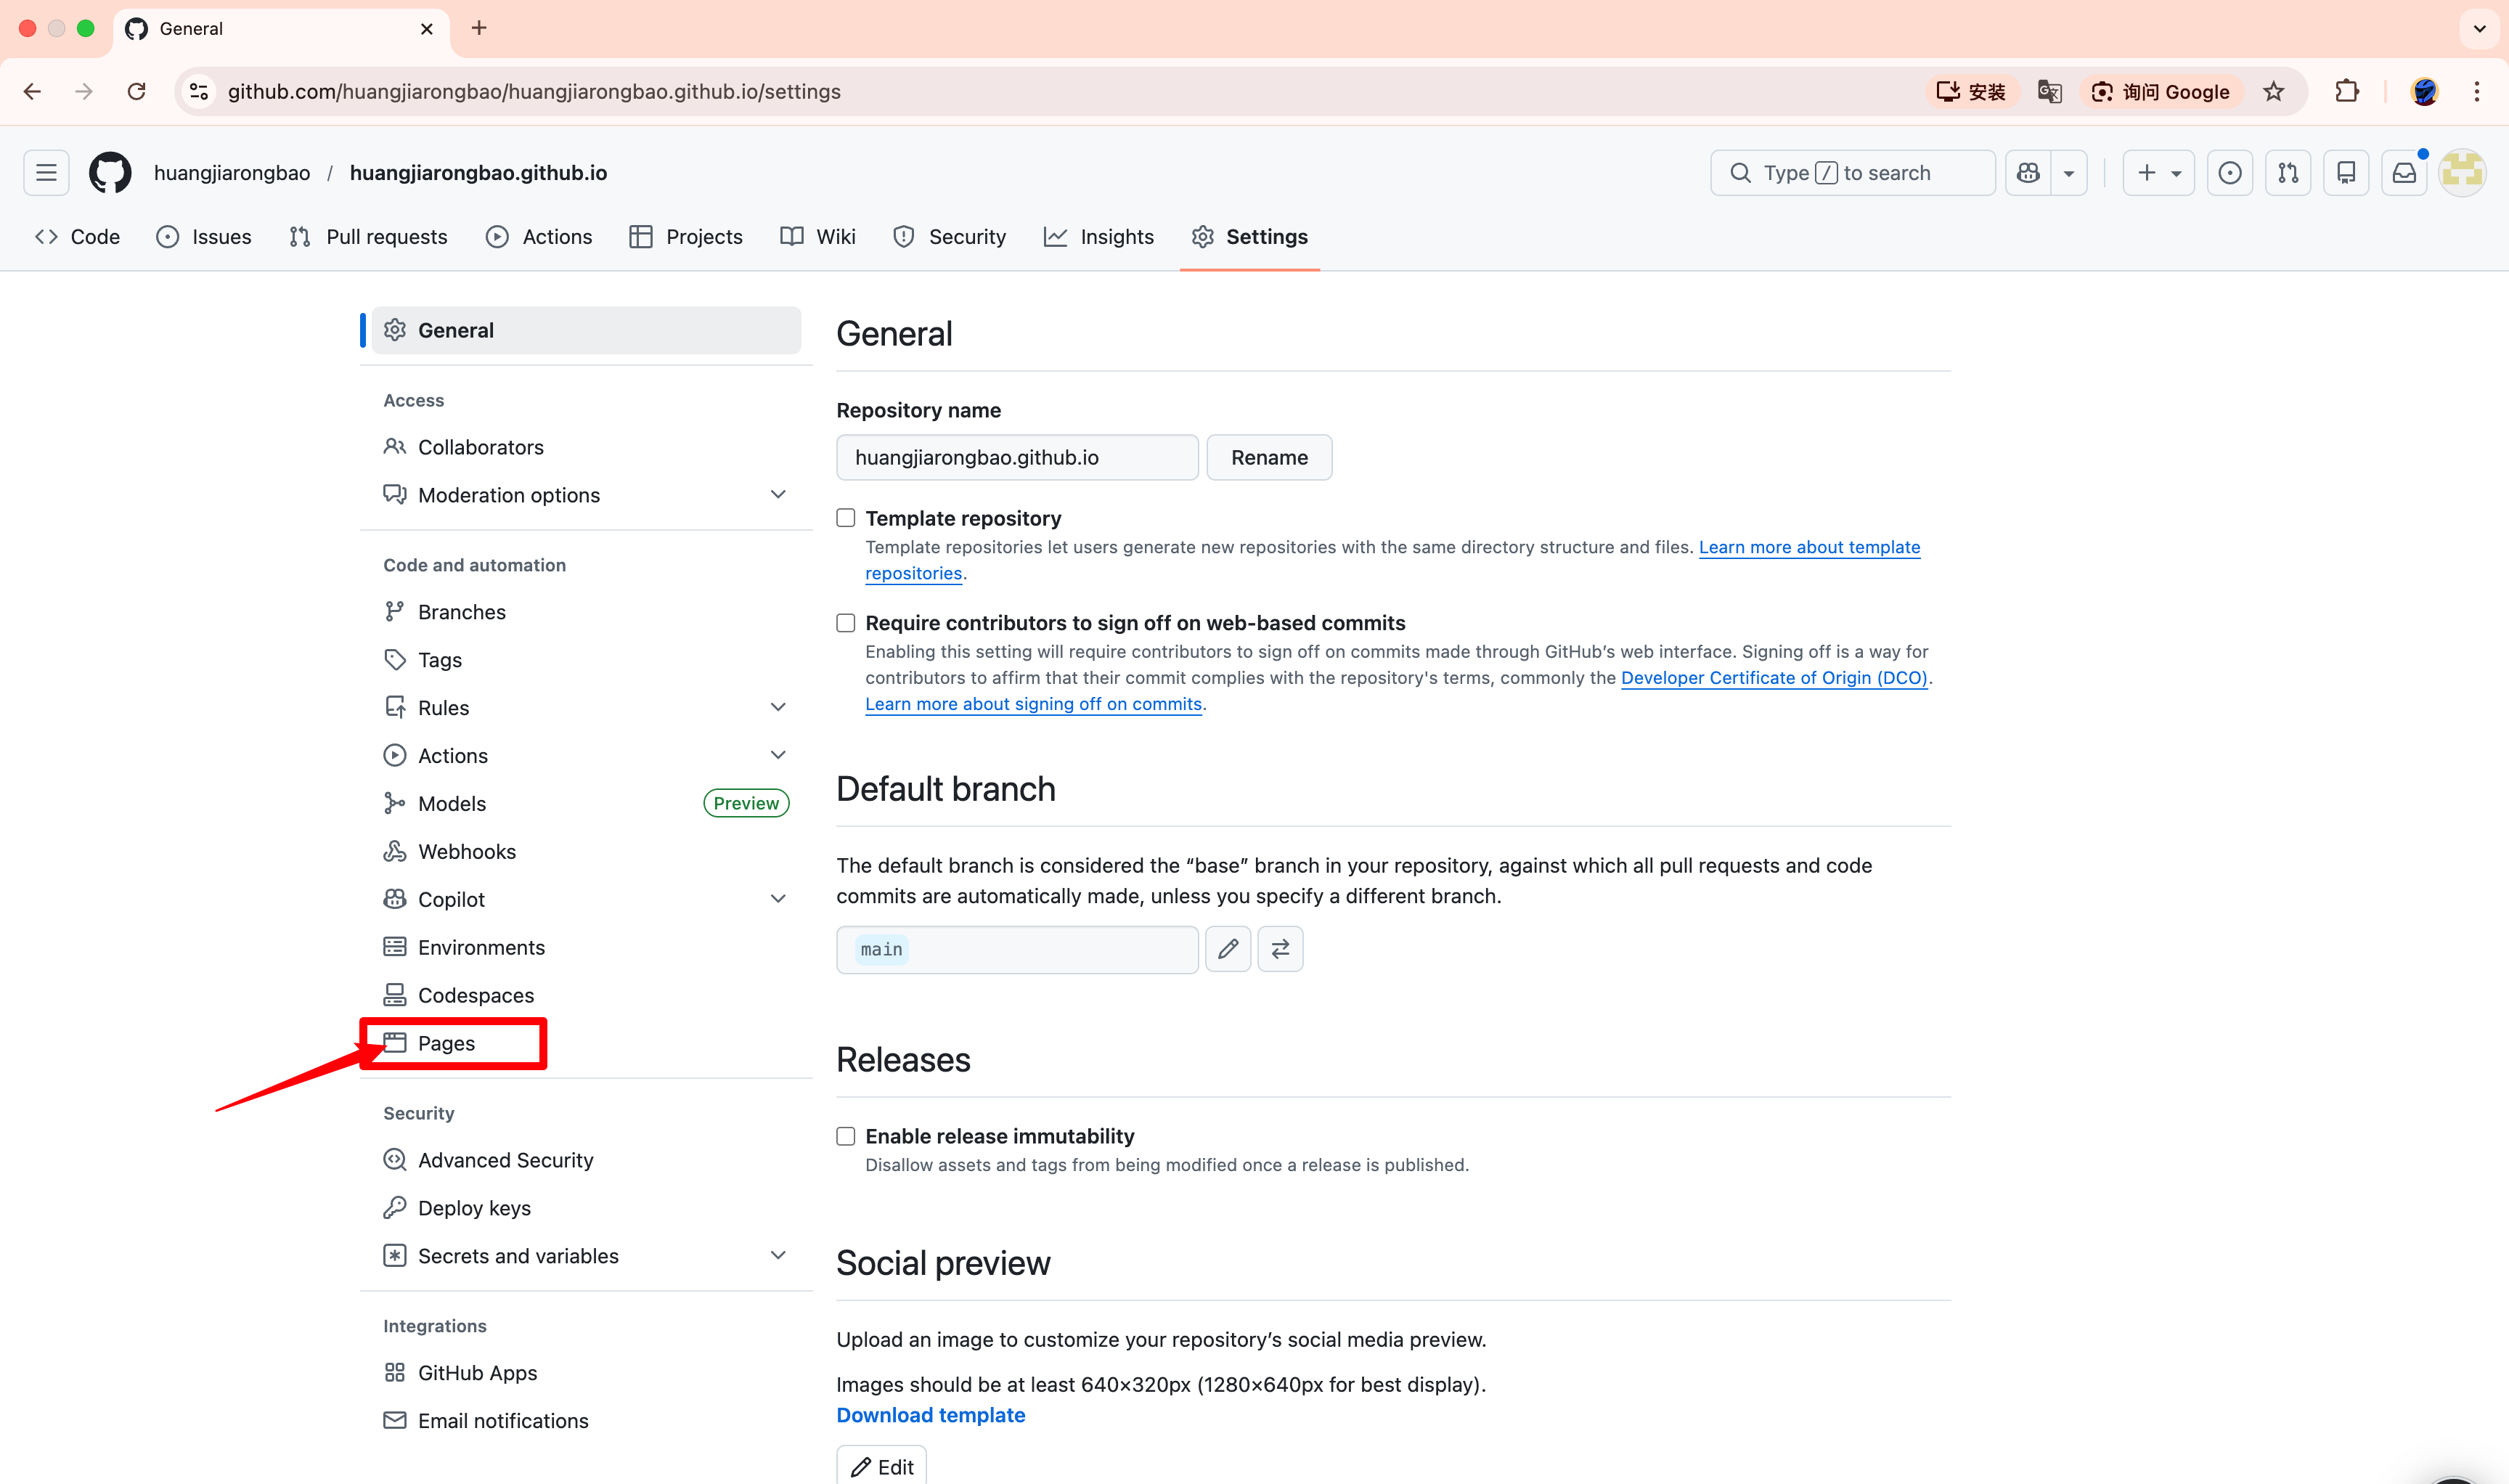Open Copilot chat icon in header
2509x1484 pixels.
click(2028, 173)
